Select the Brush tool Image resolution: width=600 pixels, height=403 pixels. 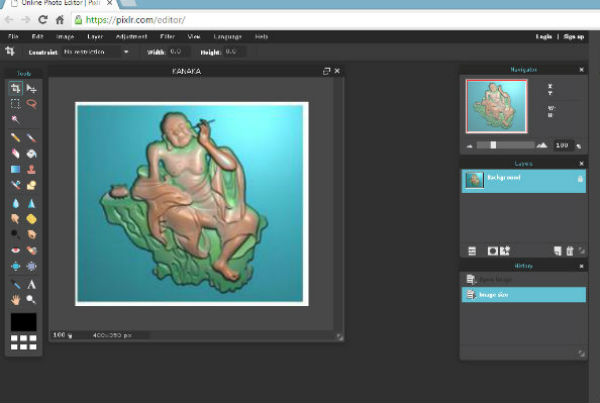[x=31, y=137]
